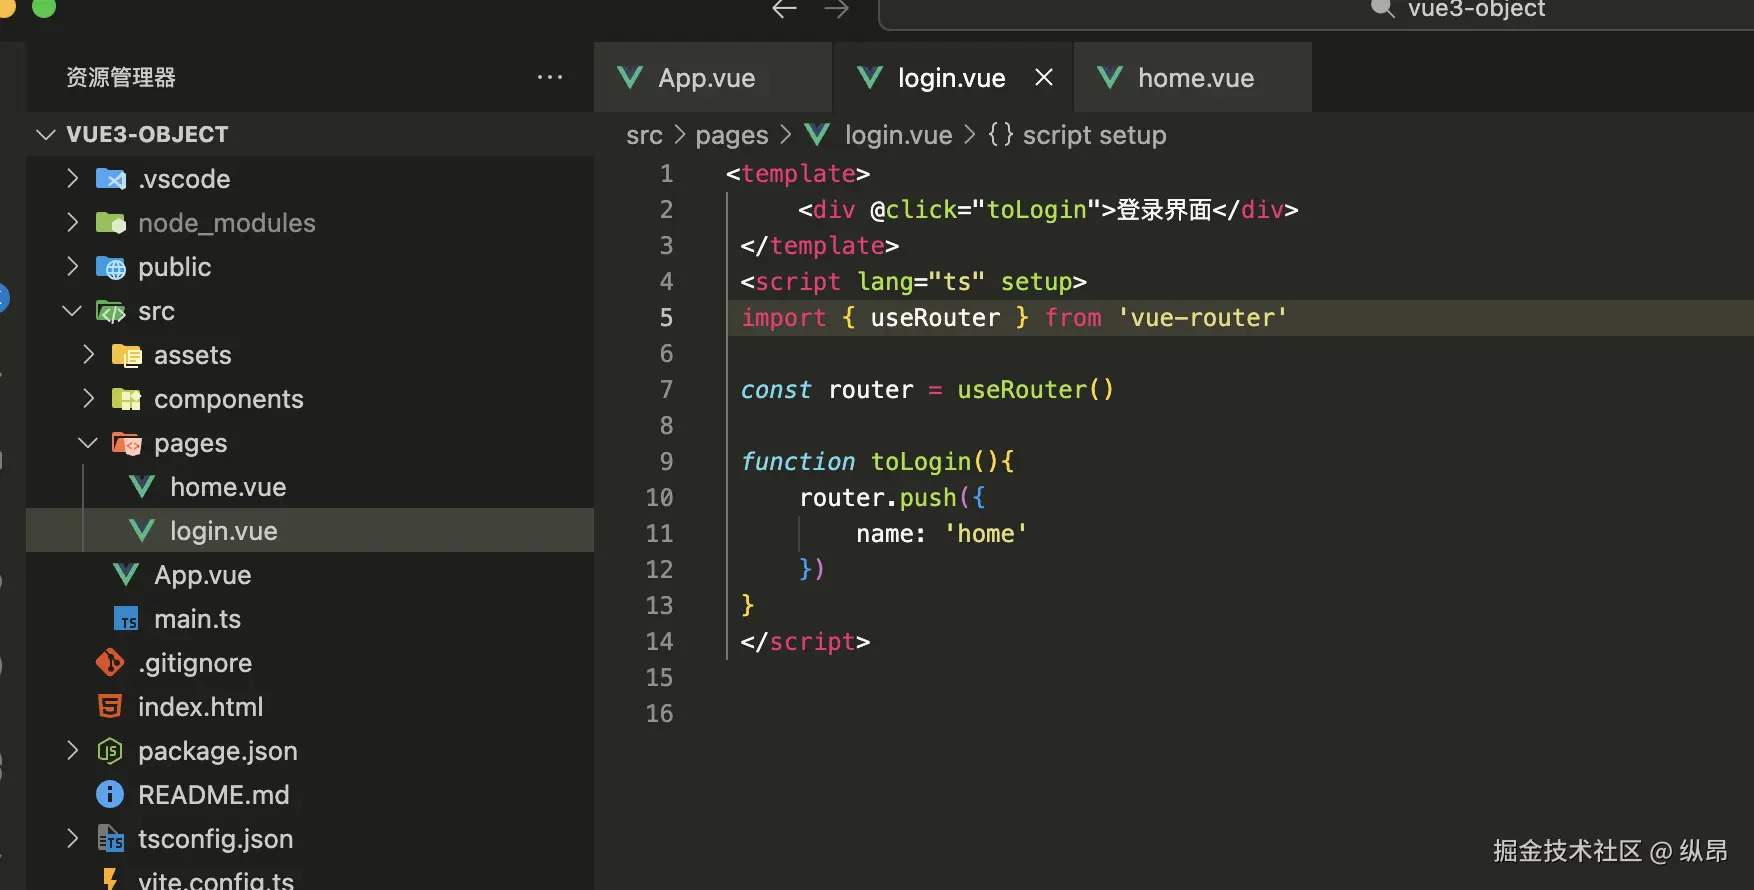The image size is (1754, 890).
Task: Expand the tsconfig.json nested chevron
Action: tap(72, 839)
